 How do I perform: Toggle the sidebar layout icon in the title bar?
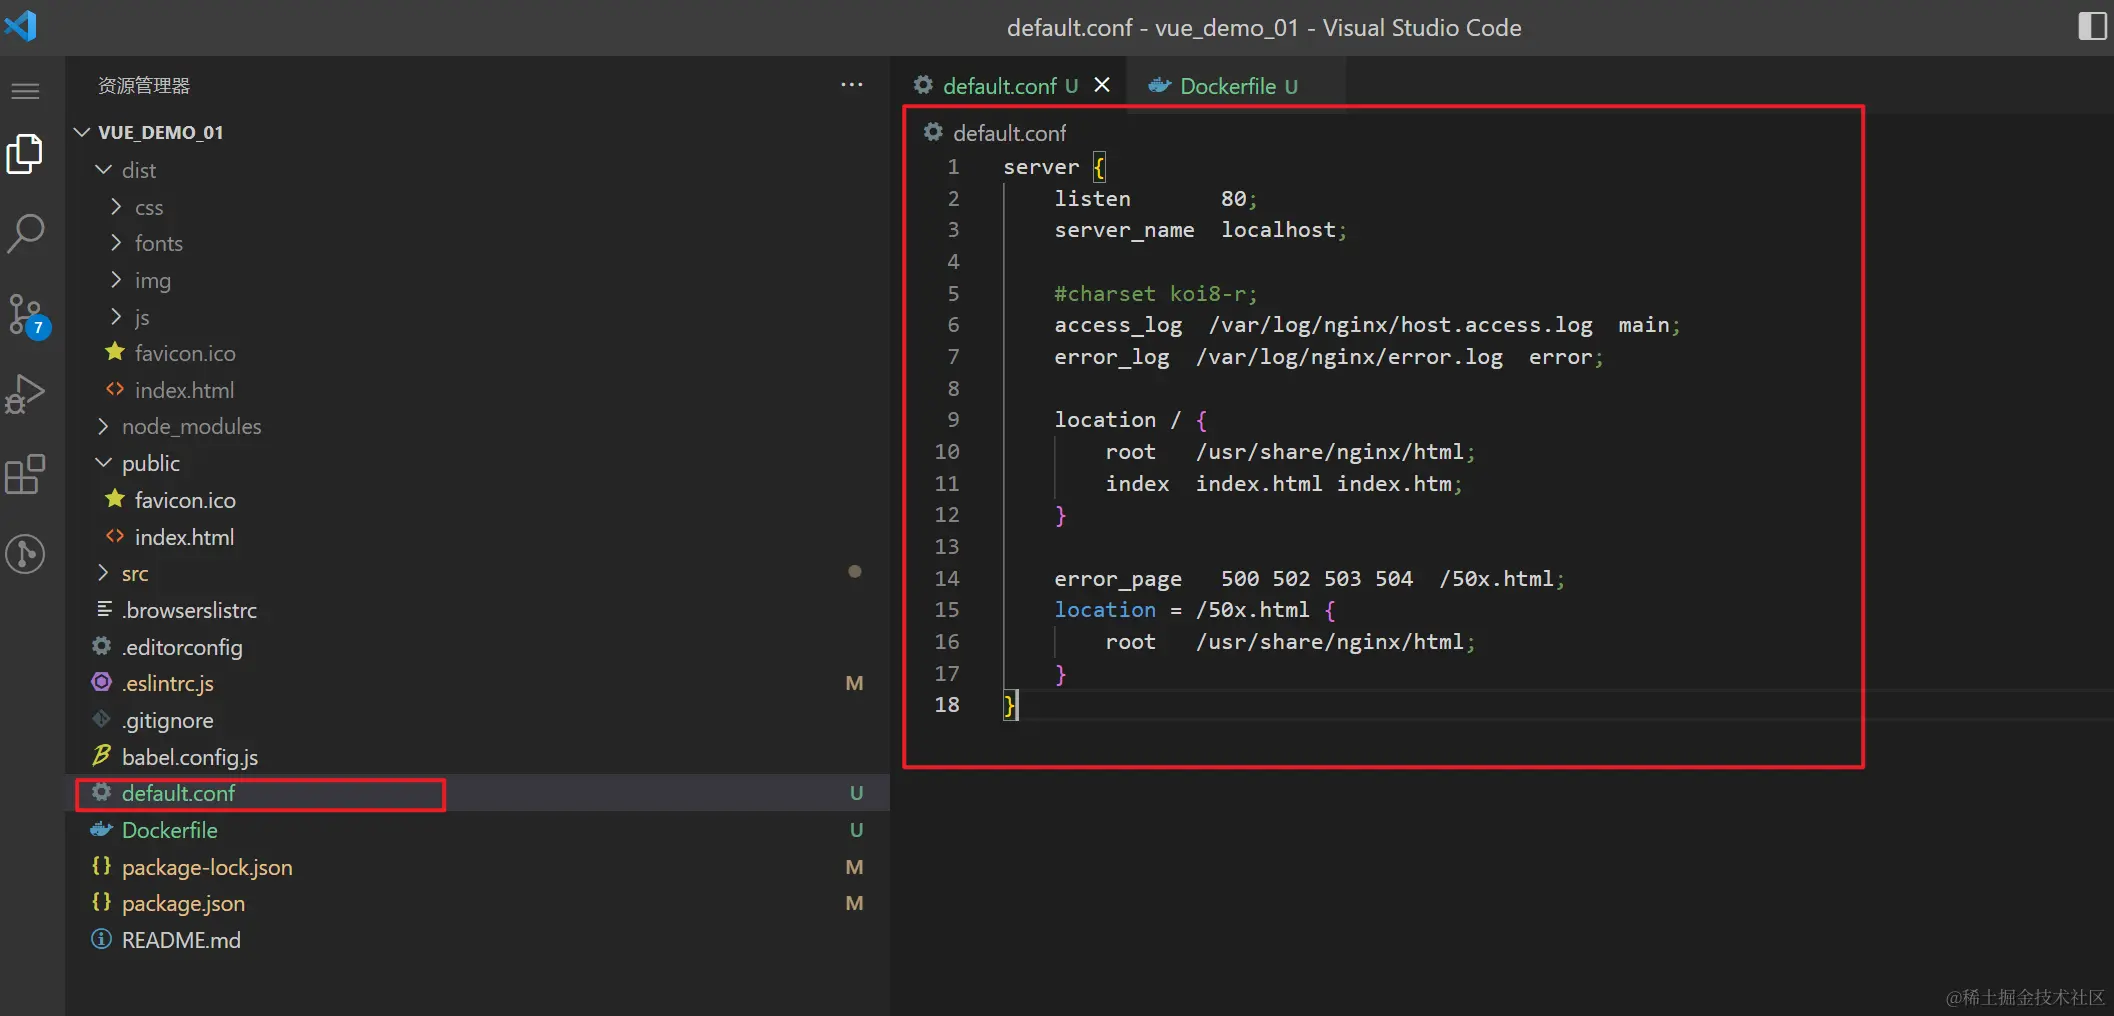pyautogui.click(x=2091, y=26)
